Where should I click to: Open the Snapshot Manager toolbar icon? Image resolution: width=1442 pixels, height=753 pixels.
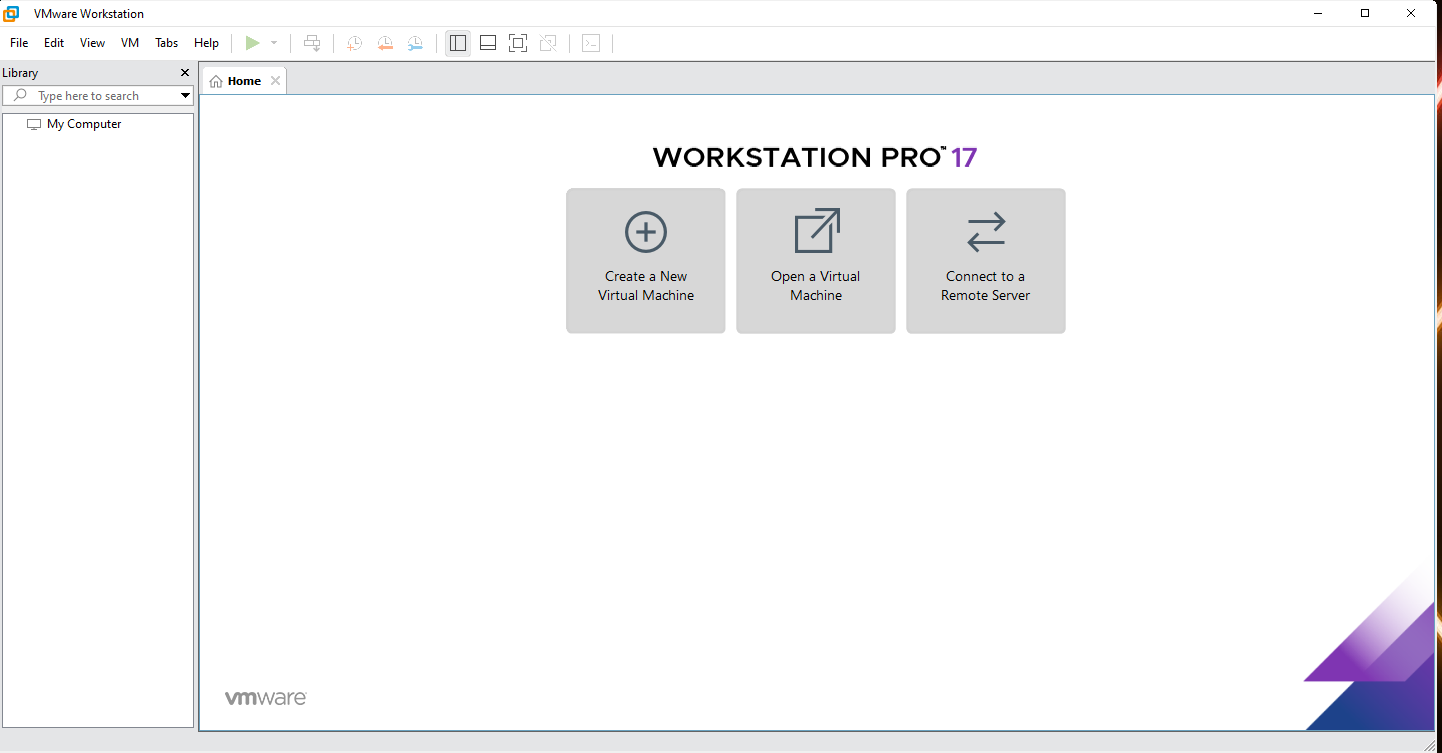coord(415,43)
